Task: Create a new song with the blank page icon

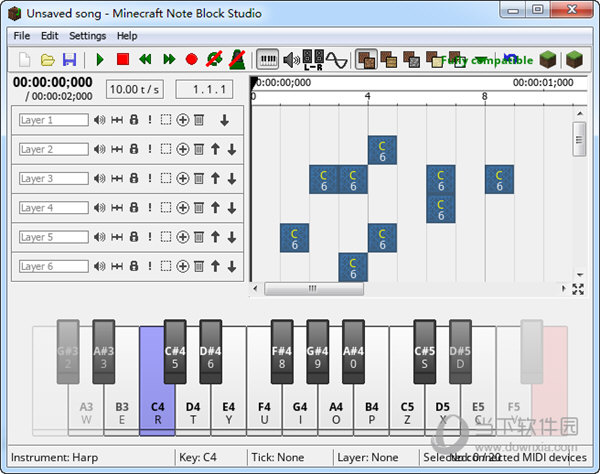Action: coord(24,60)
